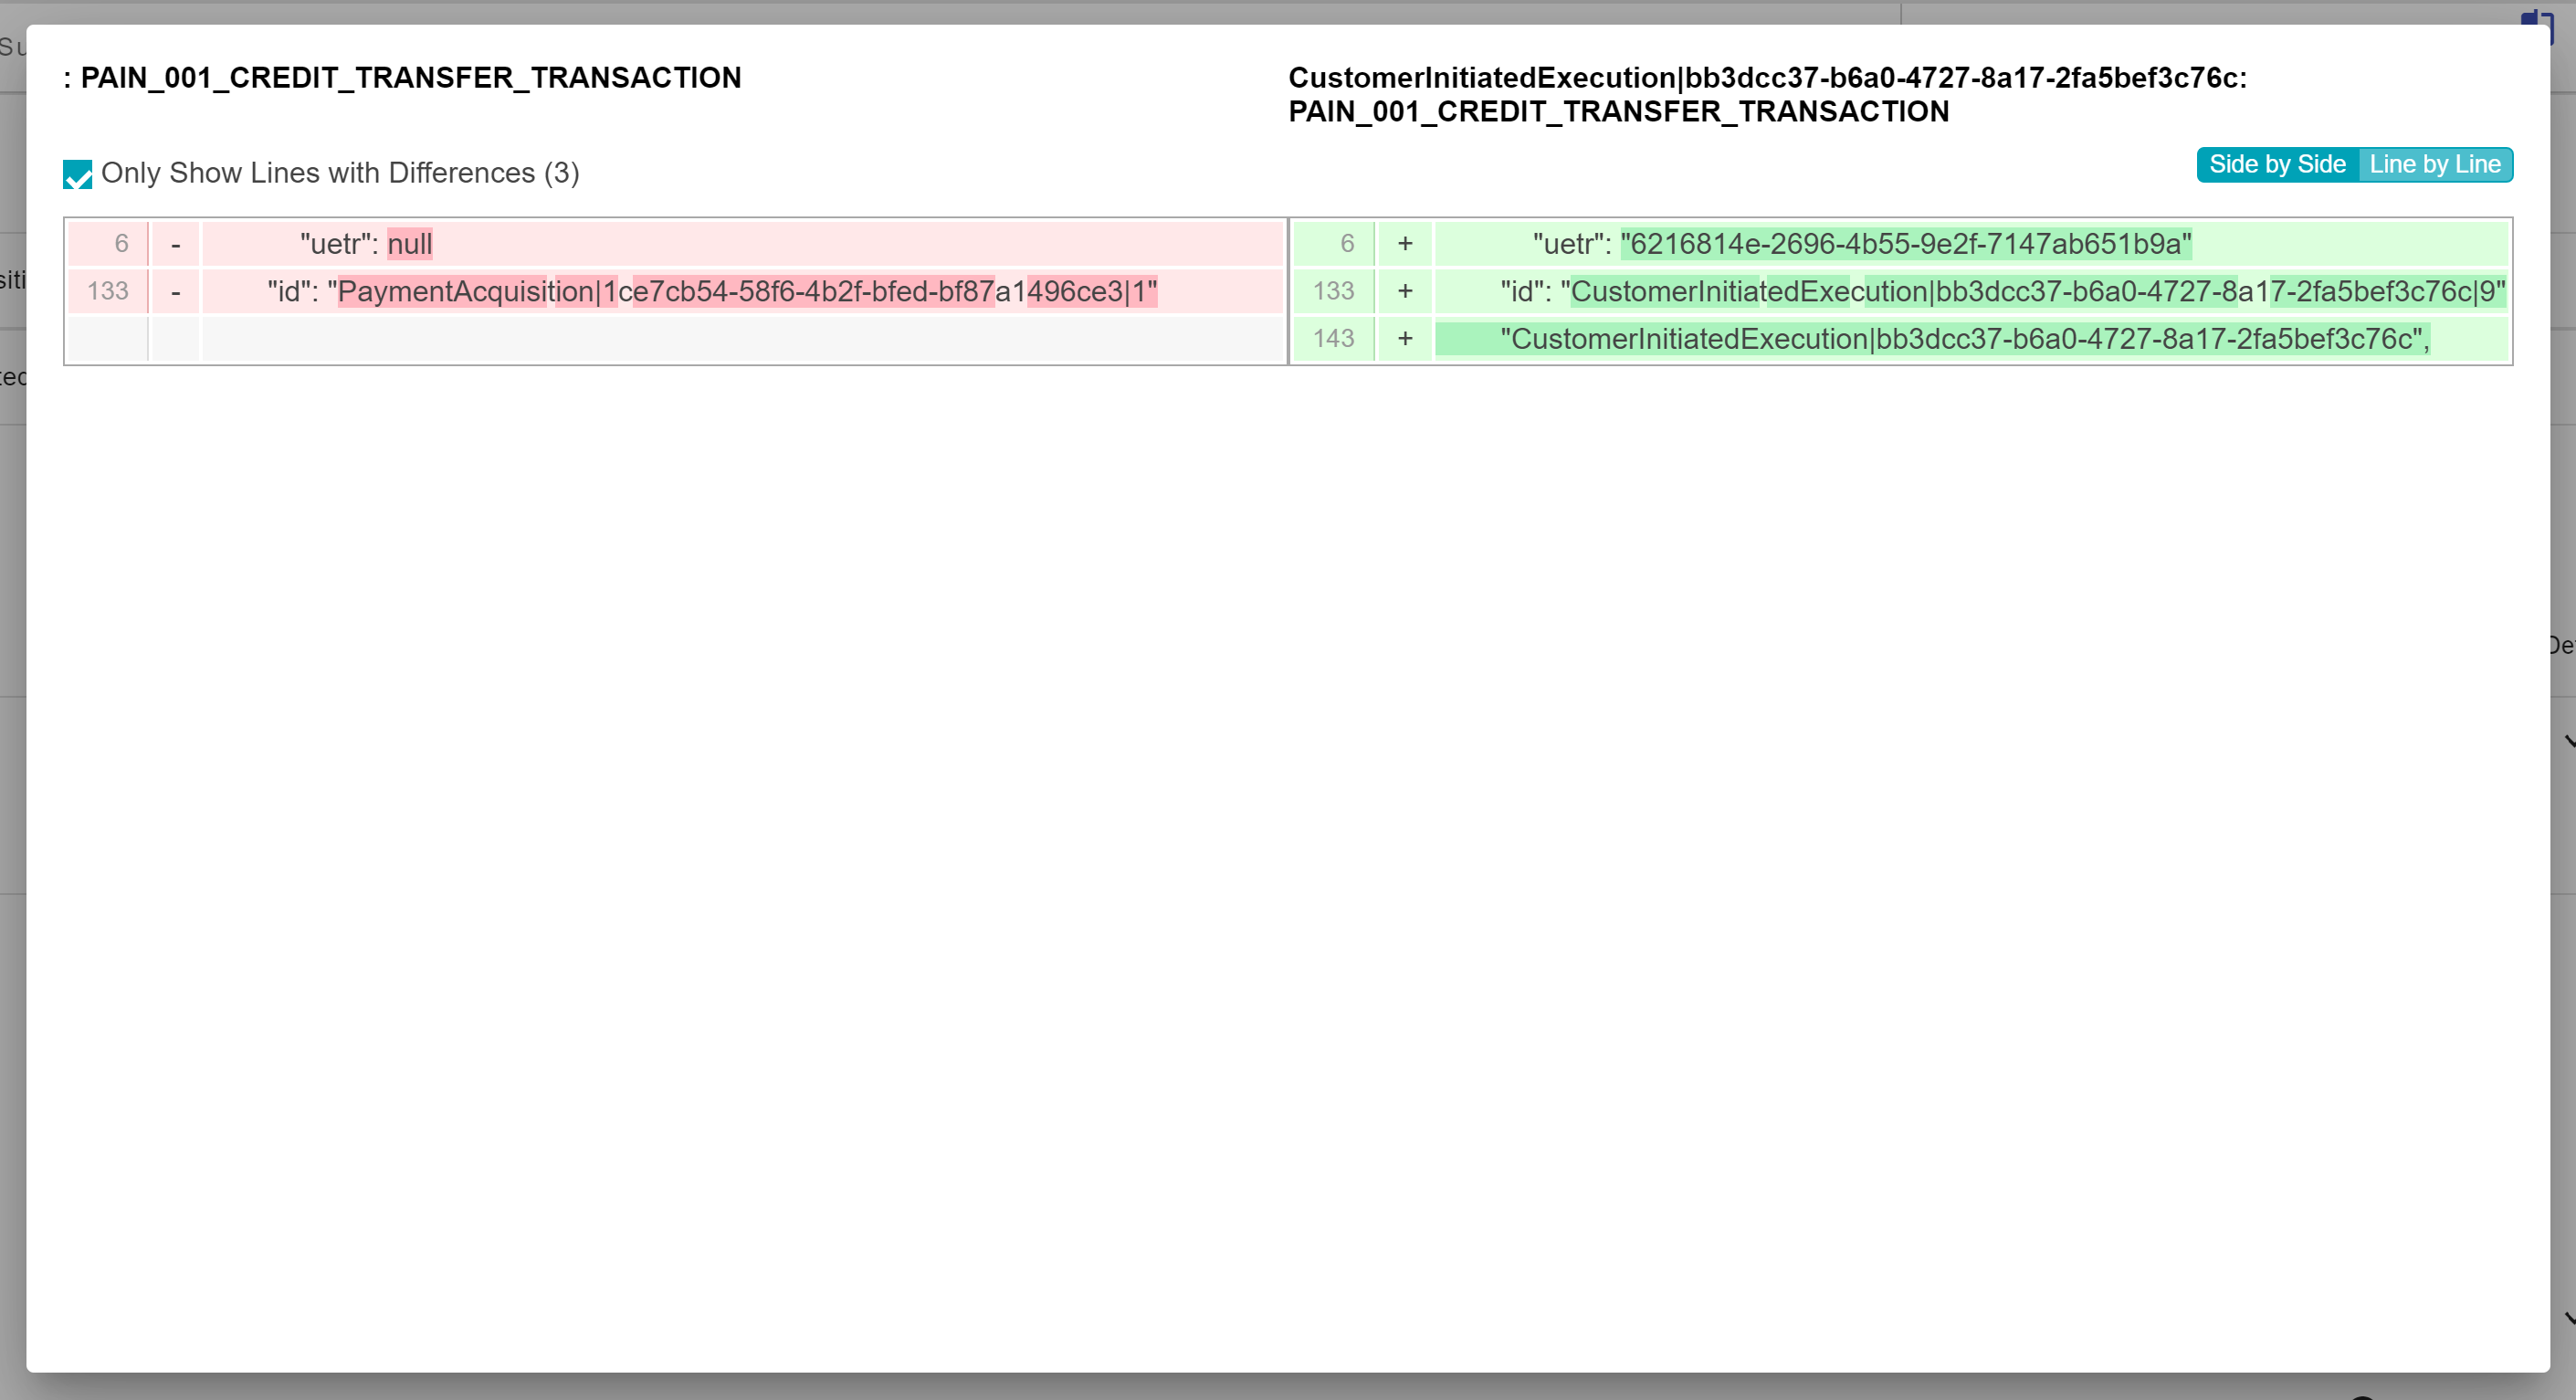Image resolution: width=2576 pixels, height=1400 pixels.
Task: Click the plus marker on right line 143
Action: 1404,339
